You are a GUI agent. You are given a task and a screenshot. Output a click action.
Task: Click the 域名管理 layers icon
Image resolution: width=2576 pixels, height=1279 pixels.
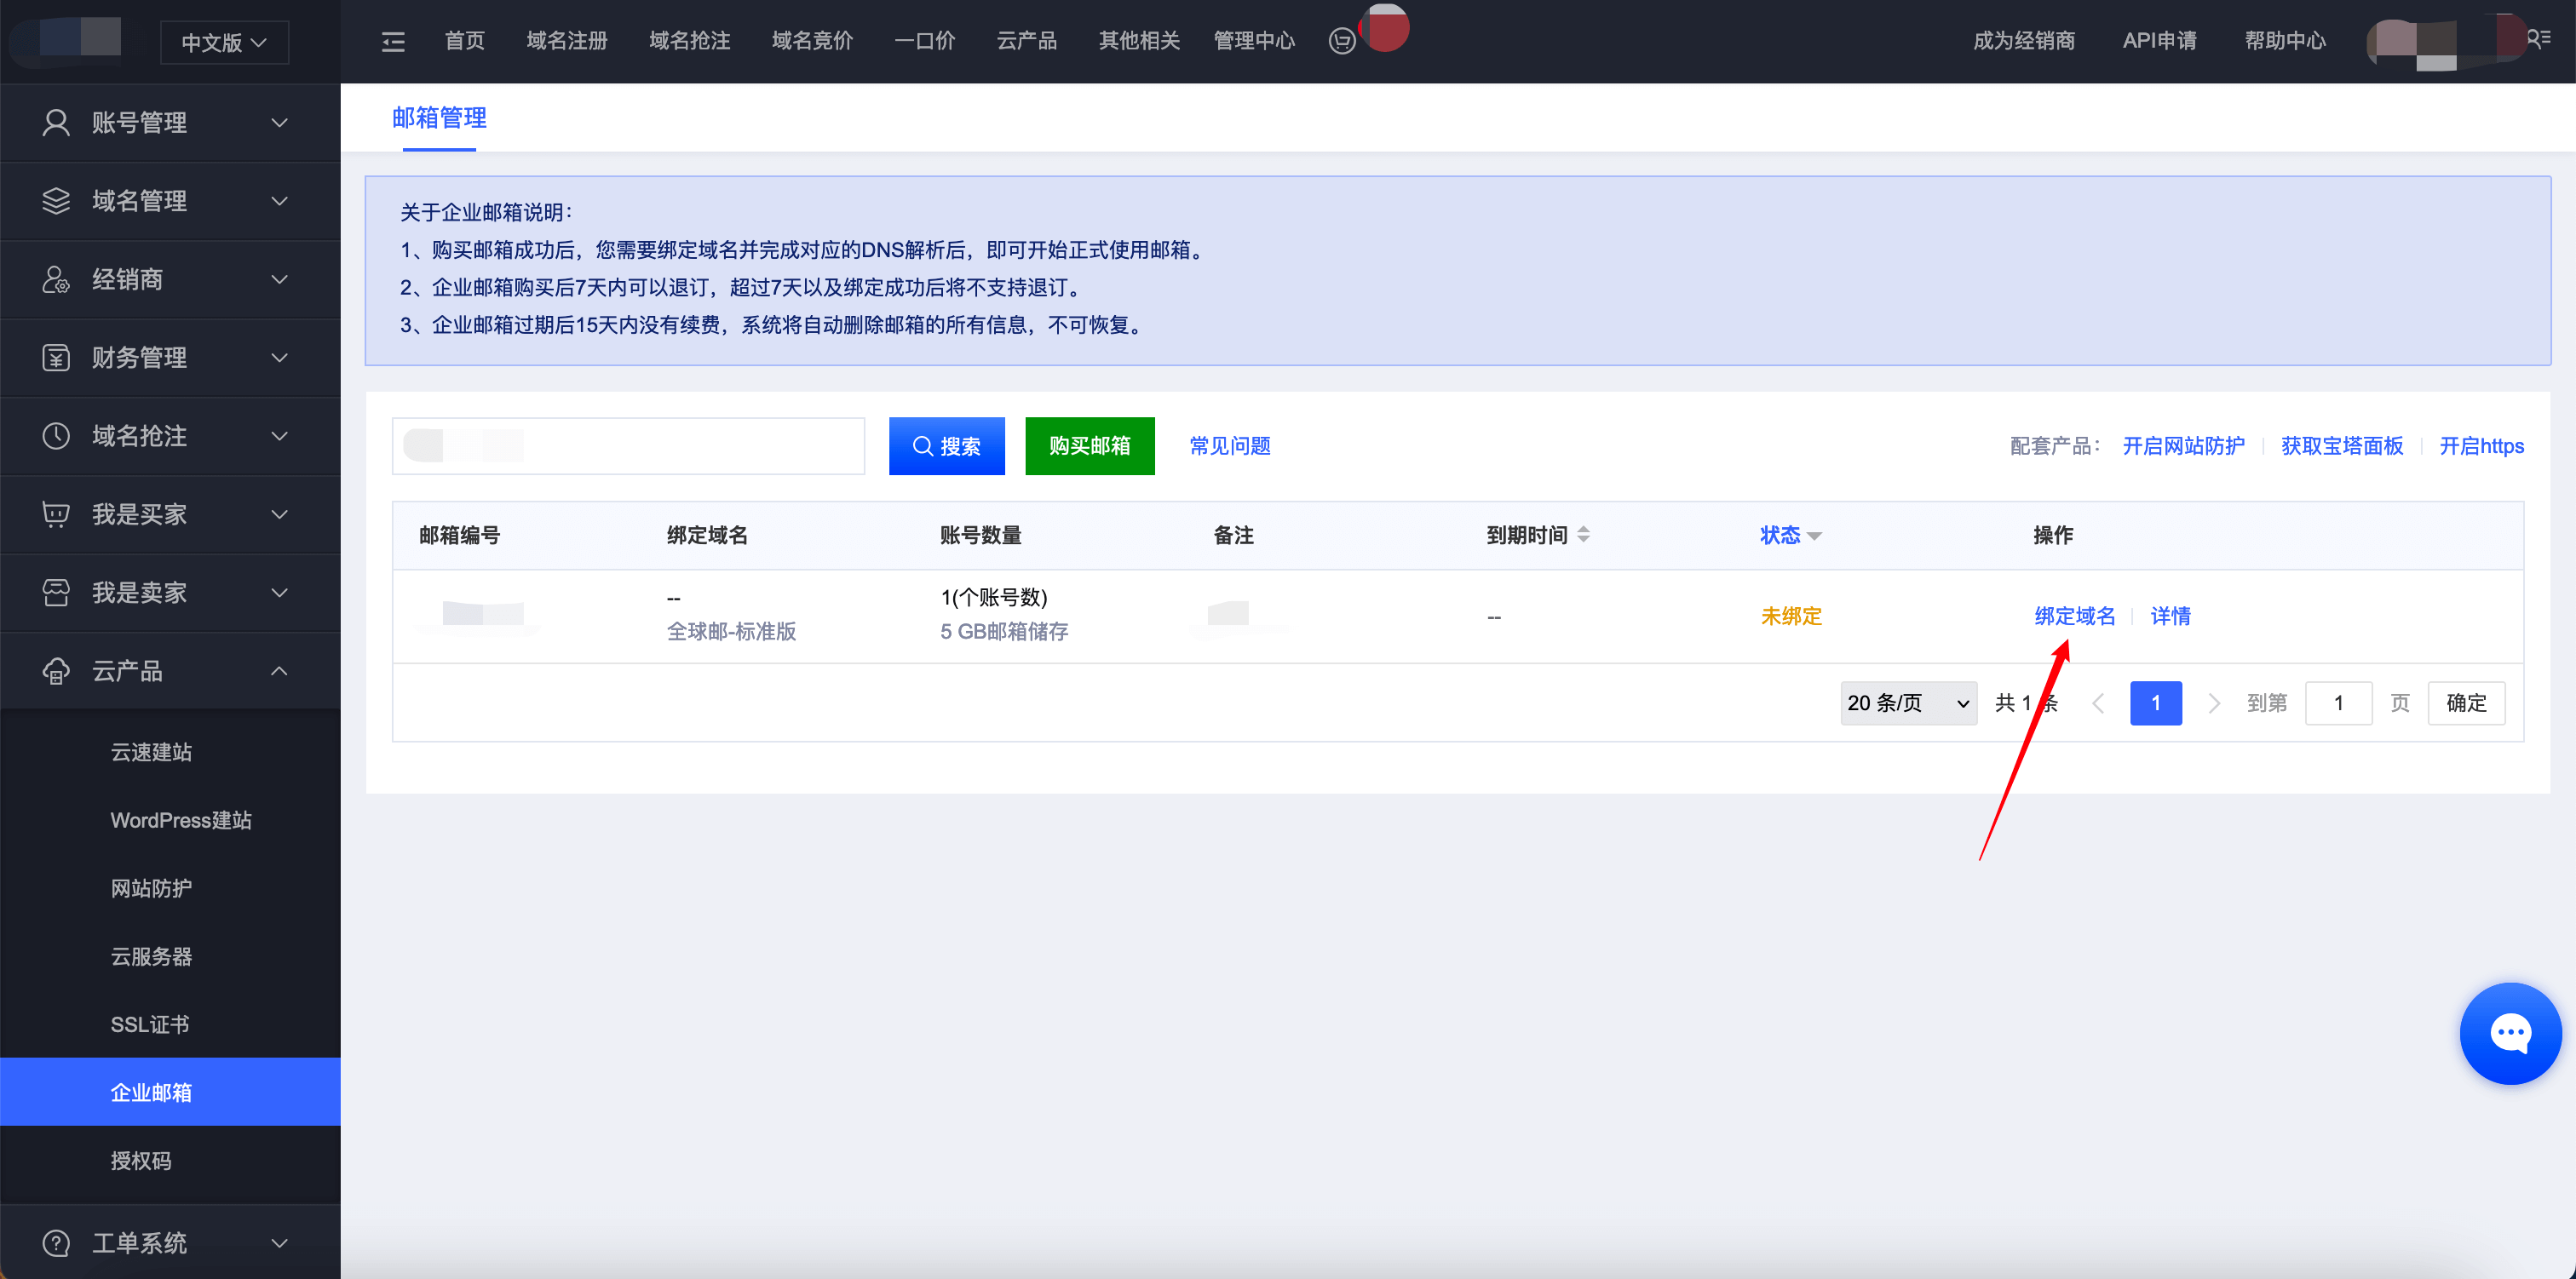click(x=56, y=200)
